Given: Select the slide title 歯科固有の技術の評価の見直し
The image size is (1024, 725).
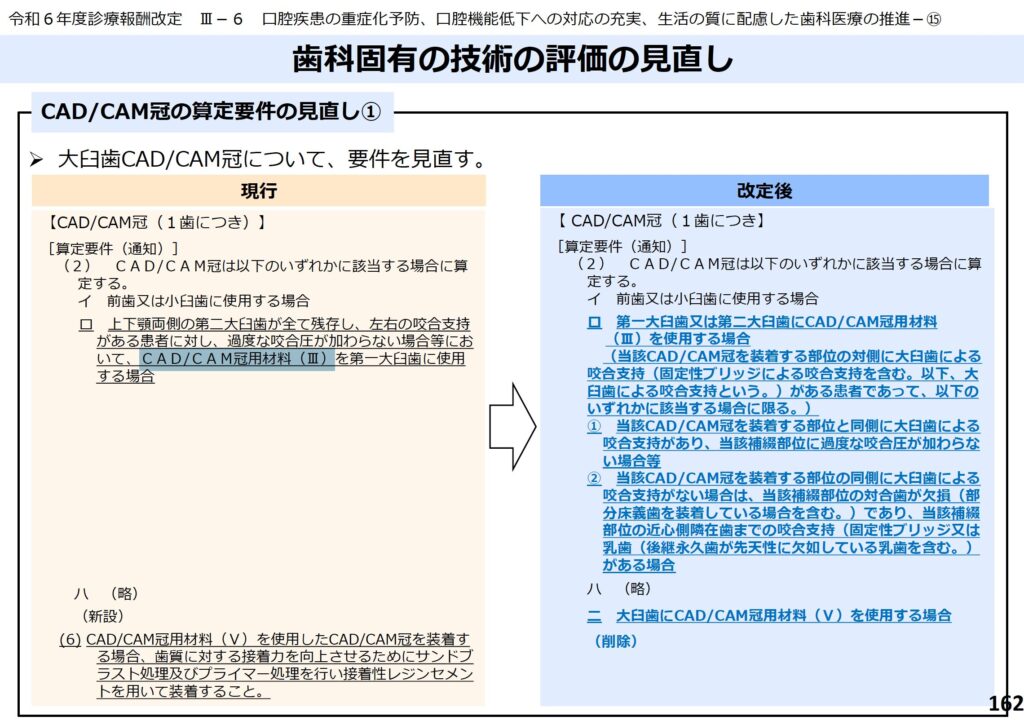Looking at the screenshot, I should tap(512, 60).
